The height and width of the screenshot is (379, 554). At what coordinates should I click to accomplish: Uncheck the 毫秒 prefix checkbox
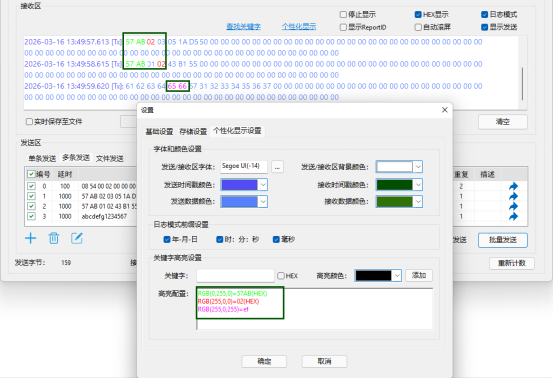tap(276, 239)
